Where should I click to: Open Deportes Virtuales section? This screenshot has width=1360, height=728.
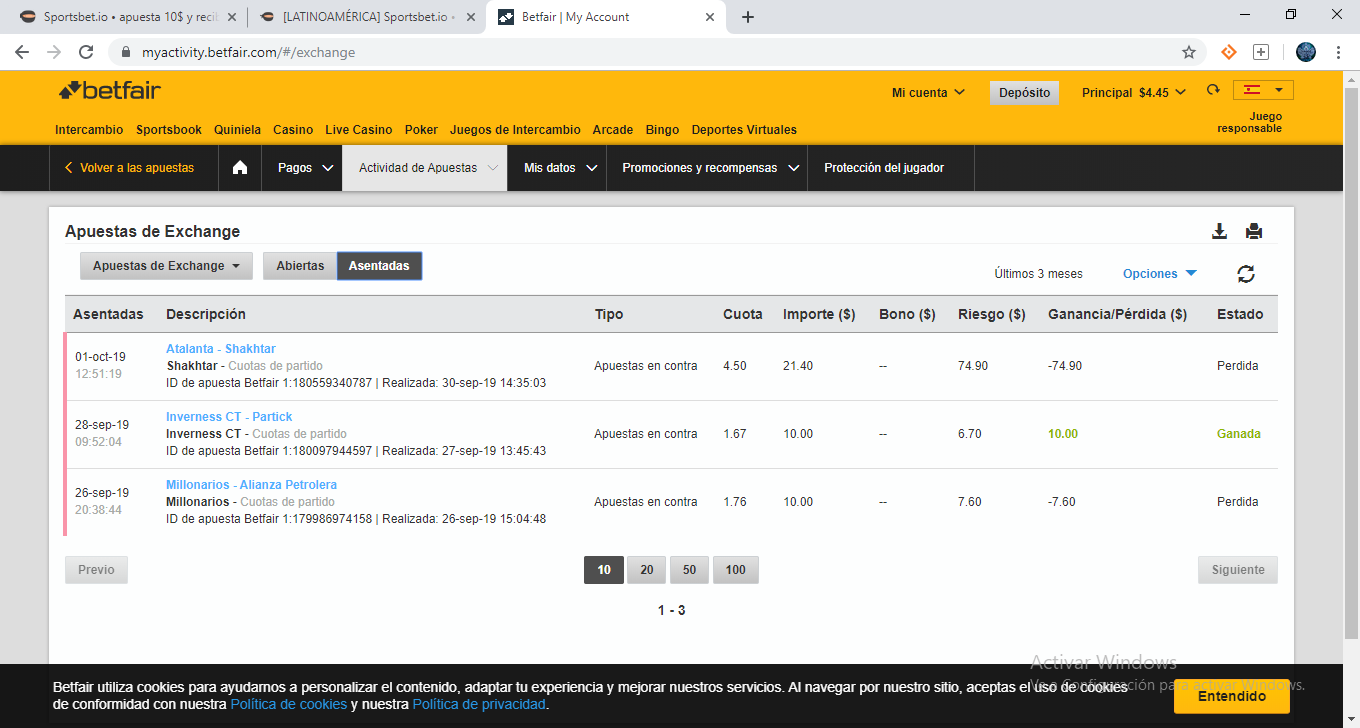coord(744,130)
